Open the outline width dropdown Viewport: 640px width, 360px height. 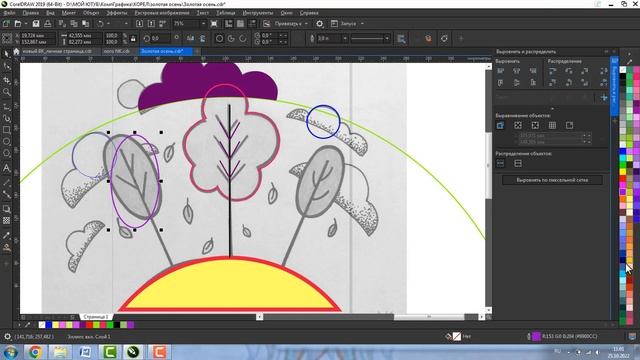pos(345,38)
